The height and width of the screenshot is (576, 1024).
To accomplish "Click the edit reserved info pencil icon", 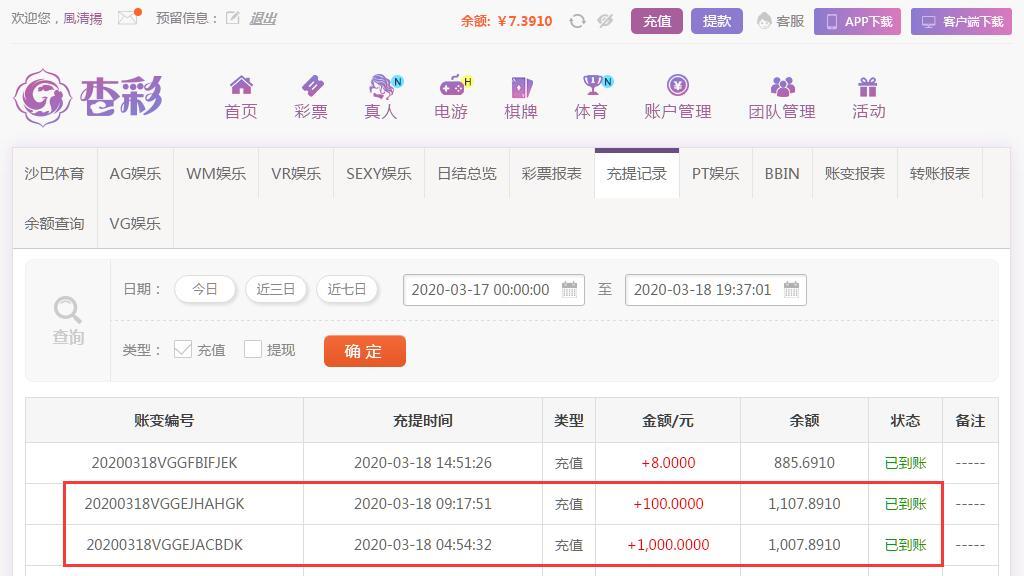I will 232,18.
